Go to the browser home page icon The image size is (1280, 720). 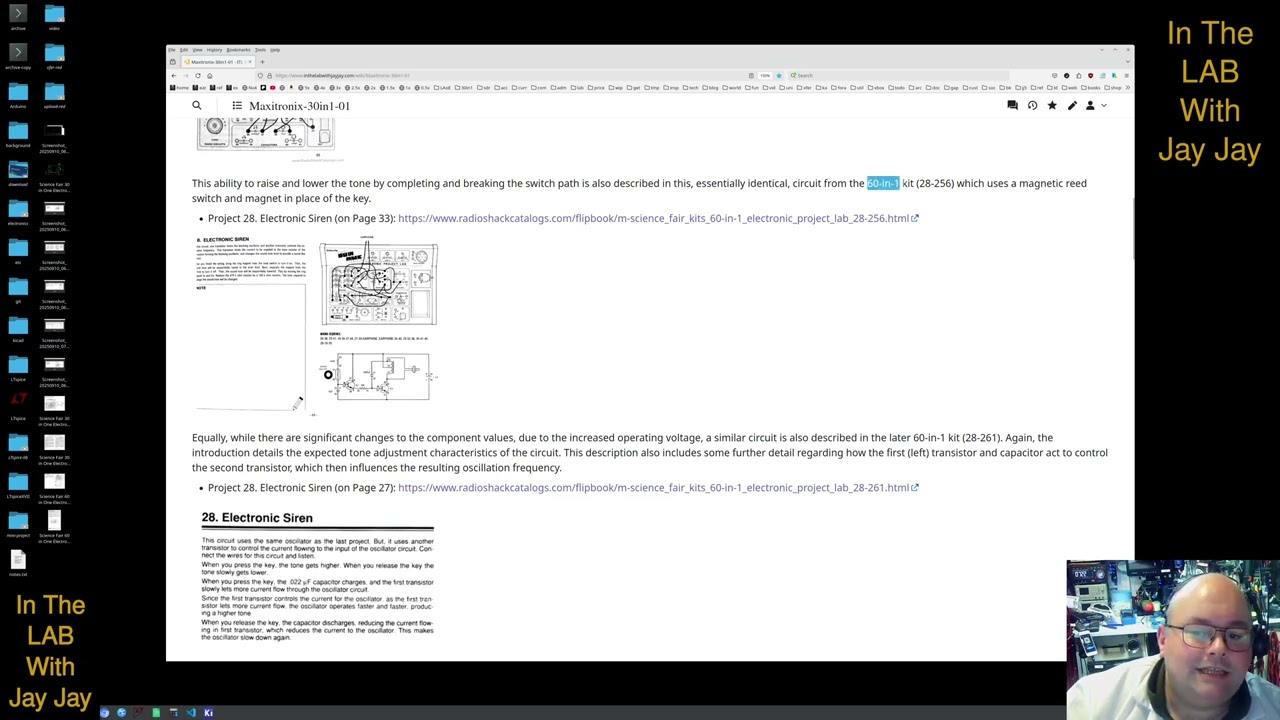tap(210, 76)
